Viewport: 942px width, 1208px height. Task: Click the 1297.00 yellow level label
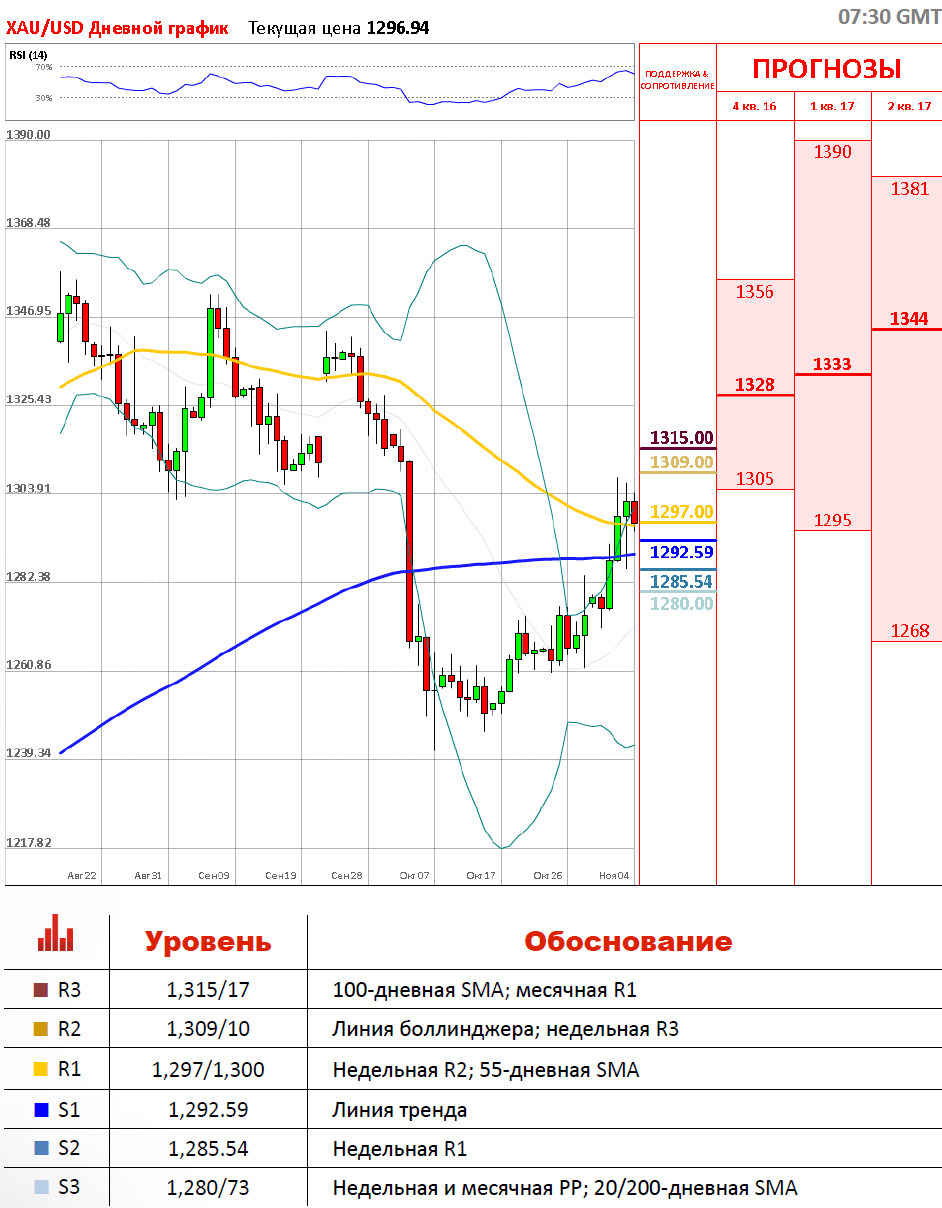(681, 512)
